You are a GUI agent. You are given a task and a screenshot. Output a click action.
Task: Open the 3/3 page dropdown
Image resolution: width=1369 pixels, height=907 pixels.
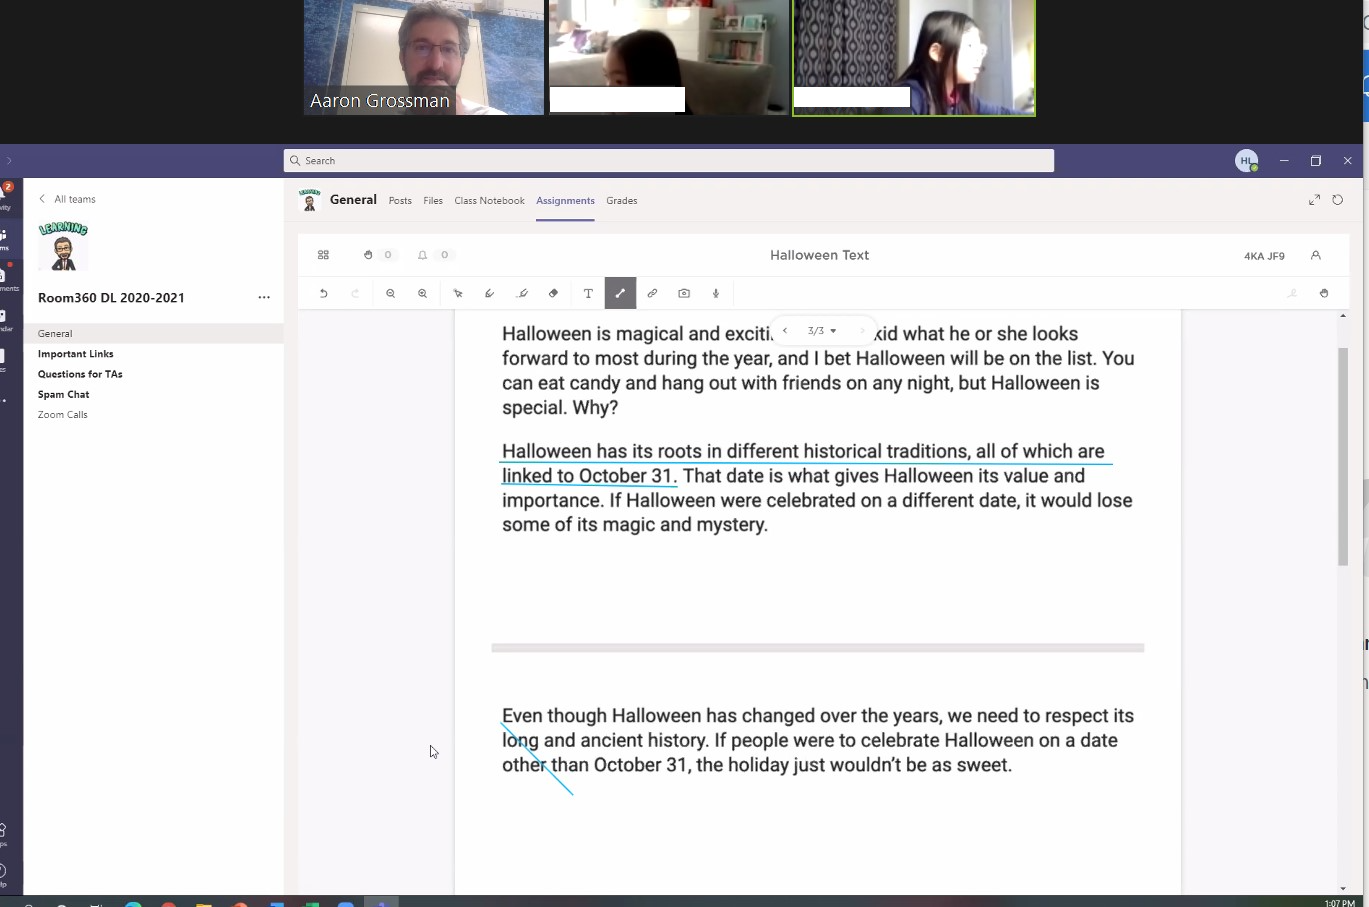pos(822,331)
